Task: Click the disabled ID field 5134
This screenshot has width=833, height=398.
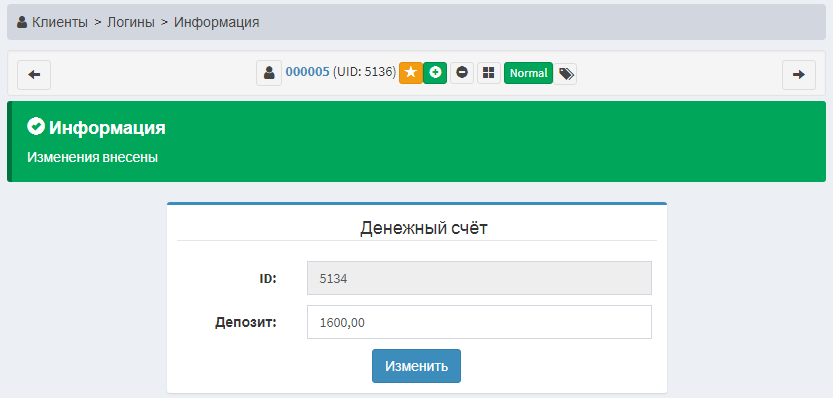Action: [479, 278]
